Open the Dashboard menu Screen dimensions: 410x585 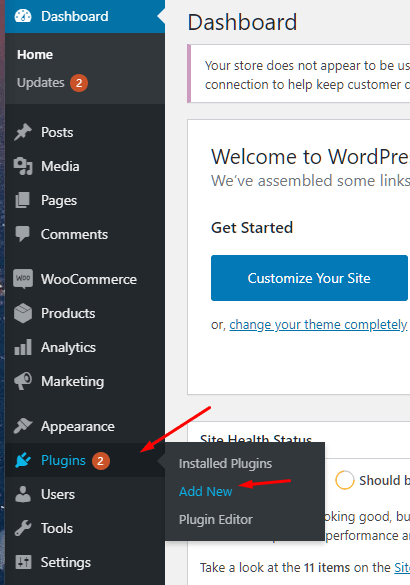pos(85,16)
